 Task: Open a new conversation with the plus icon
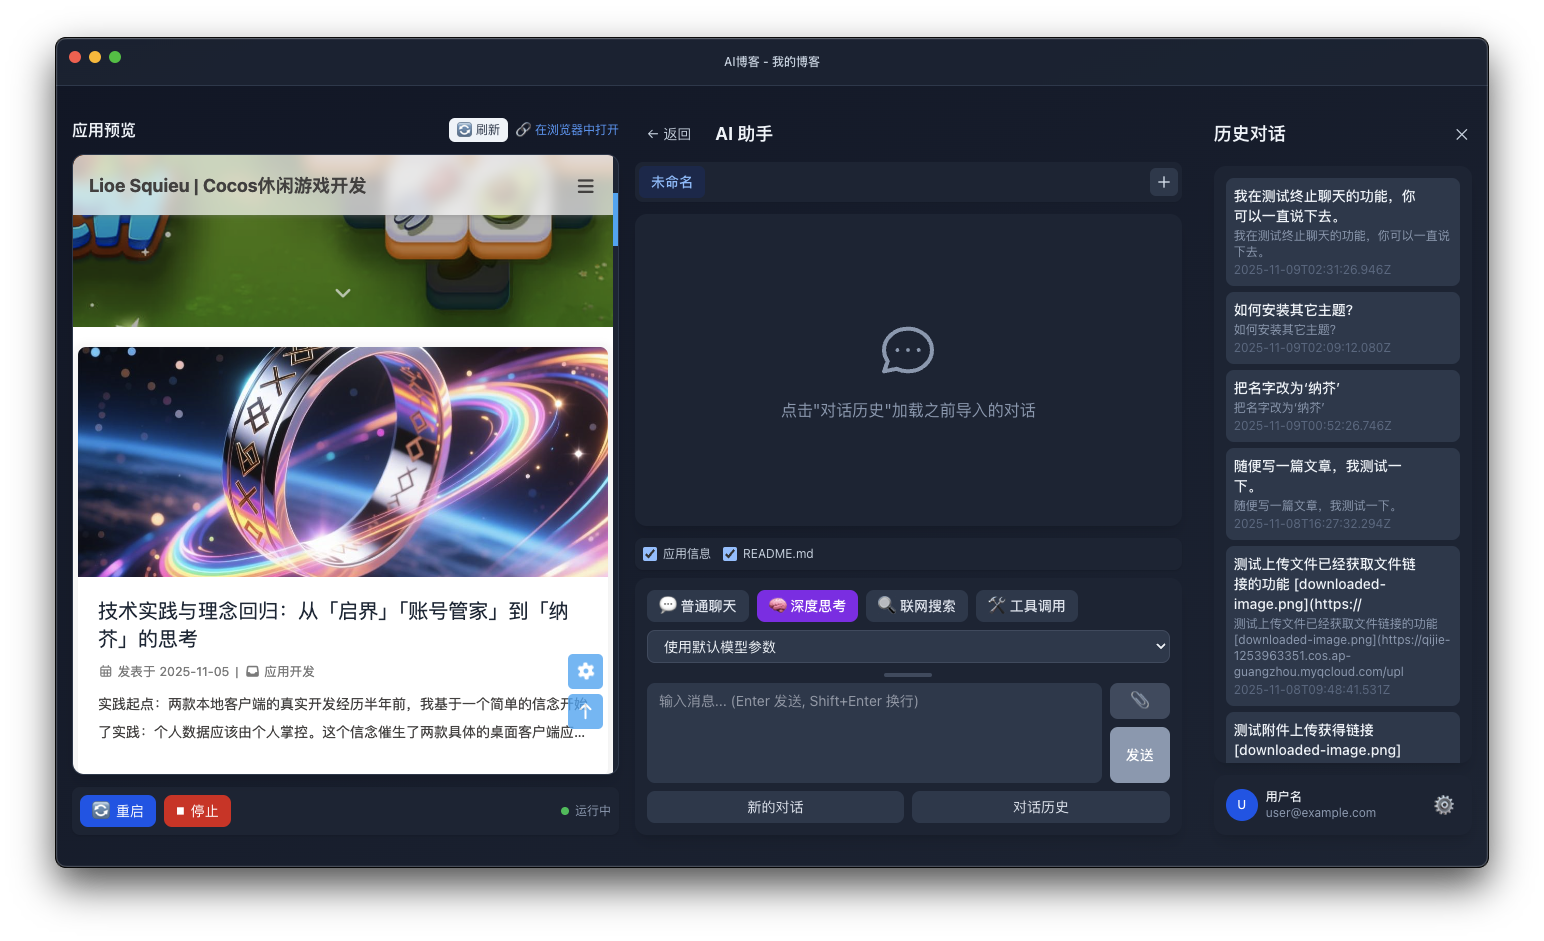(x=1163, y=182)
